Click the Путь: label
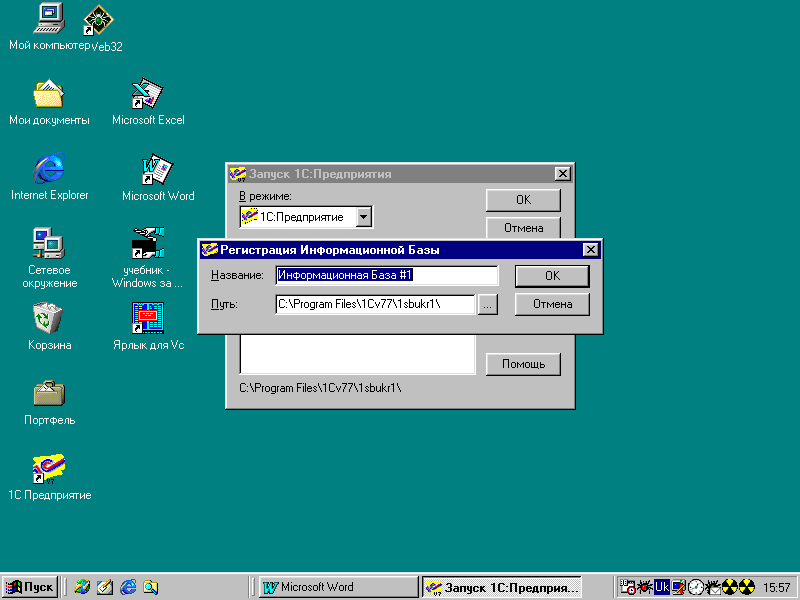The height and width of the screenshot is (600, 800). coord(224,304)
